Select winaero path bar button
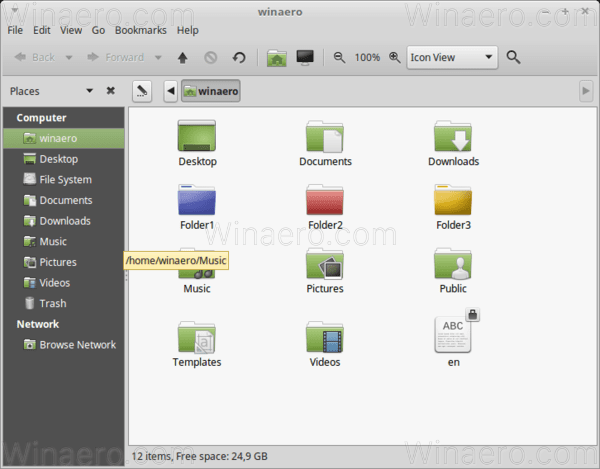Screen dimensions: 600x469 click(x=211, y=91)
